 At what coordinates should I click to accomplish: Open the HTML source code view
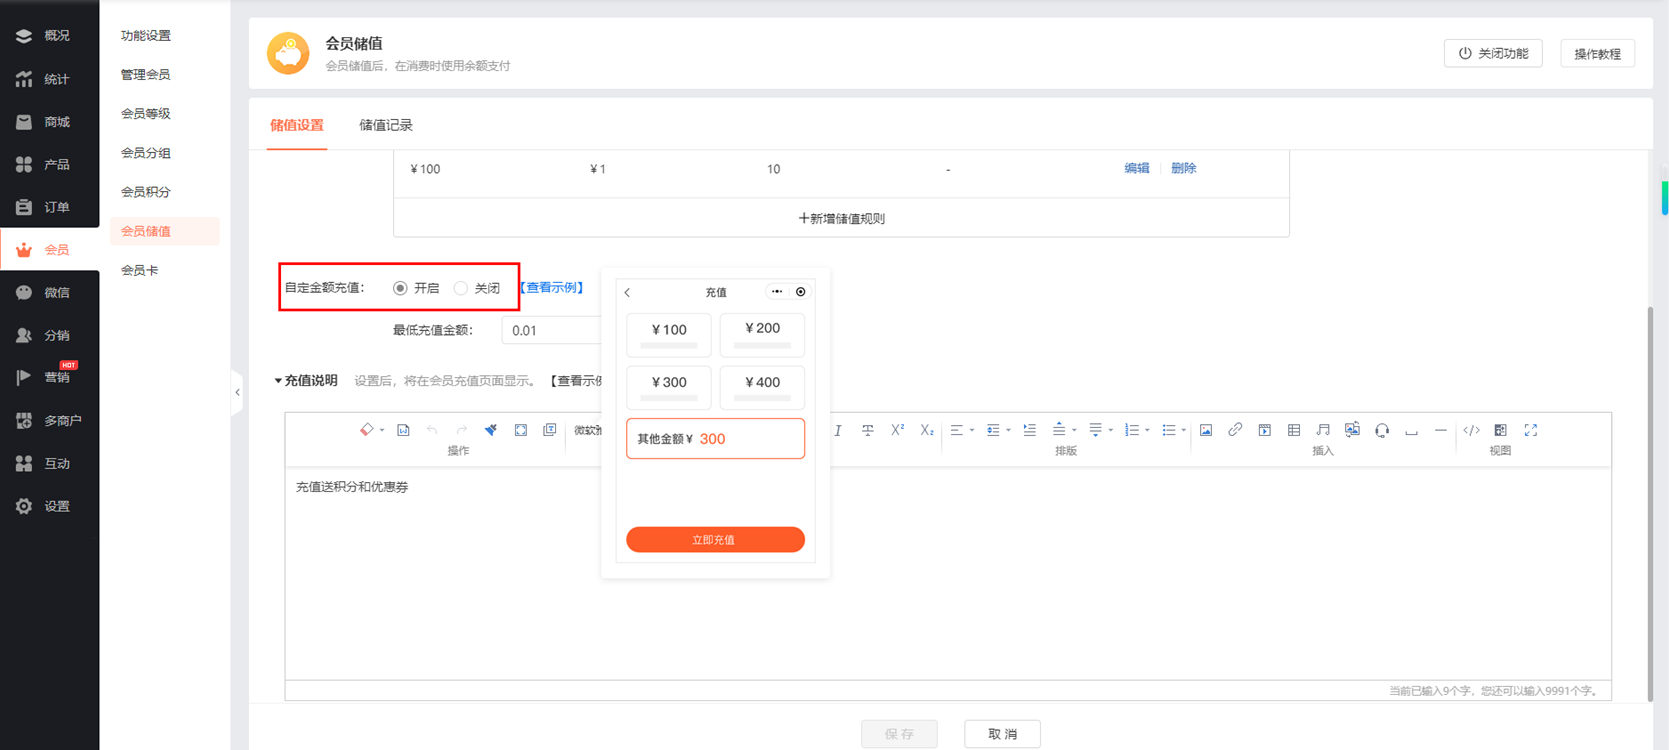[1471, 430]
